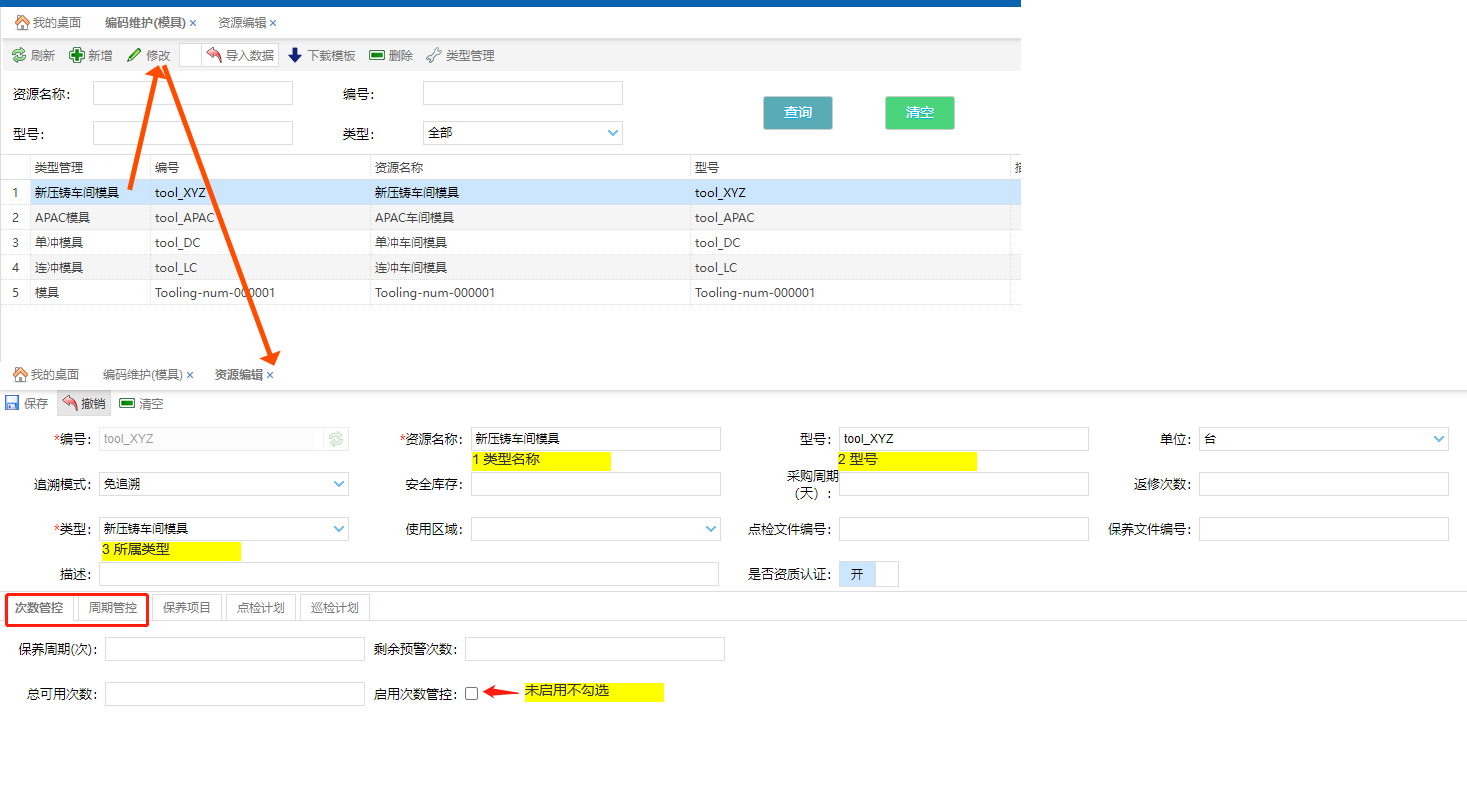Image resolution: width=1467 pixels, height=798 pixels.
Task: Click the 刷新 refresh icon in toolbar
Action: (x=18, y=56)
